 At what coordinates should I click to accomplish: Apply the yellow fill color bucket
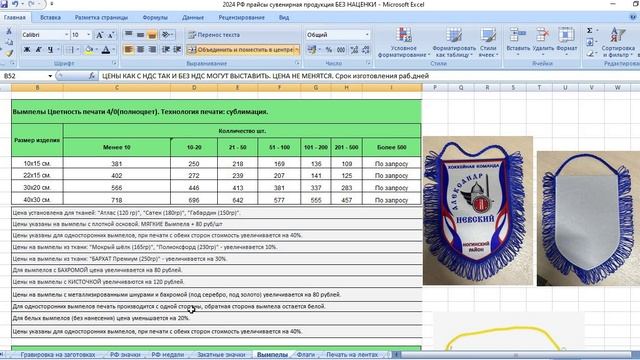click(89, 50)
